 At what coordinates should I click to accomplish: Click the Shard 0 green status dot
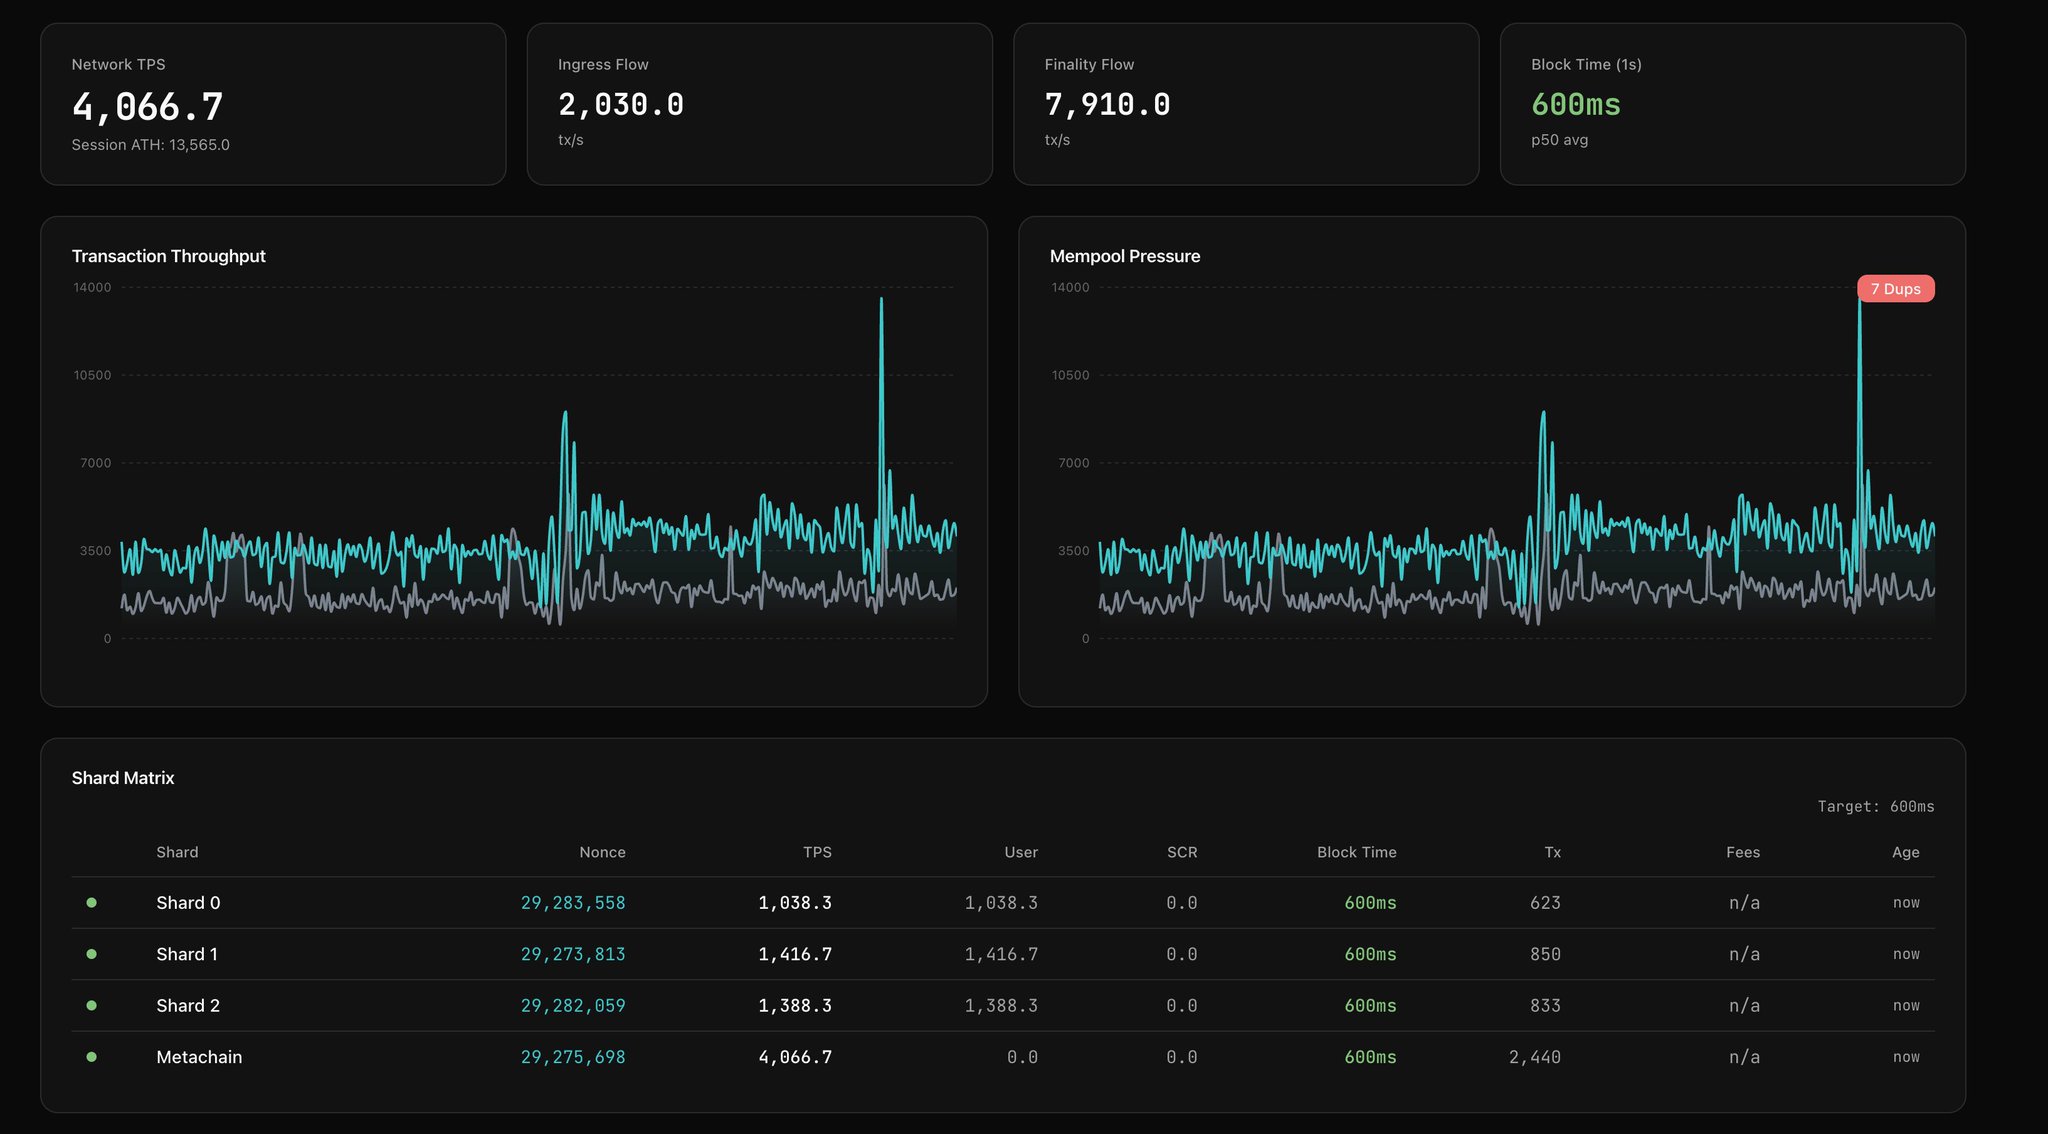92,903
